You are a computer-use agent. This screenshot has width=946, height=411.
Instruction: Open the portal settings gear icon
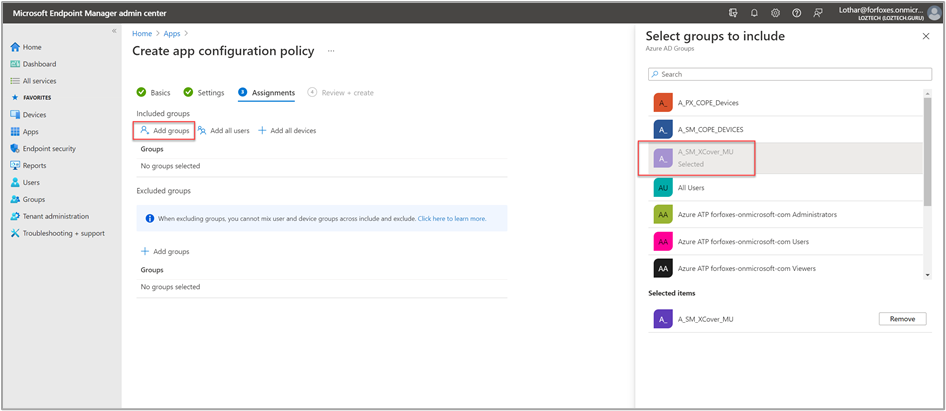[775, 13]
